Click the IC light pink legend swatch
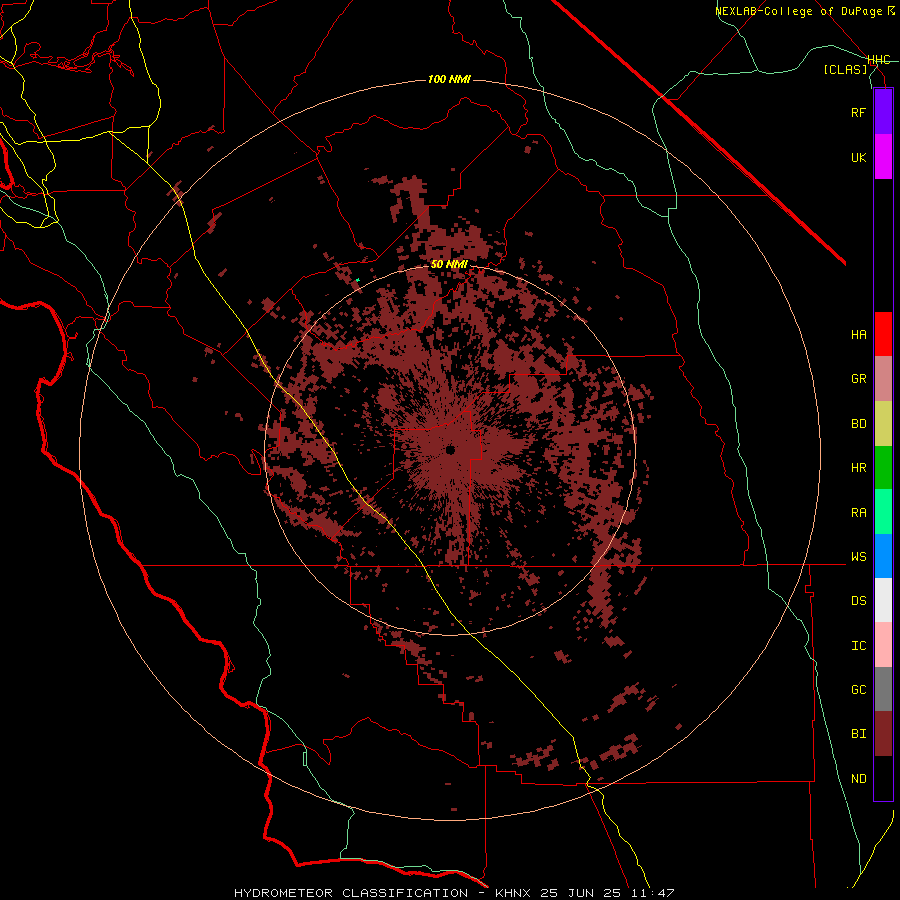 (883, 645)
